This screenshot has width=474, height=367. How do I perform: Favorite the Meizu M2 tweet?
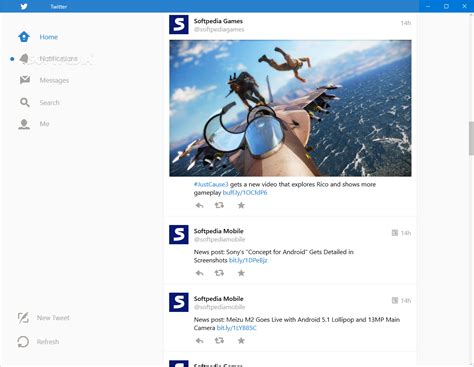click(x=241, y=341)
